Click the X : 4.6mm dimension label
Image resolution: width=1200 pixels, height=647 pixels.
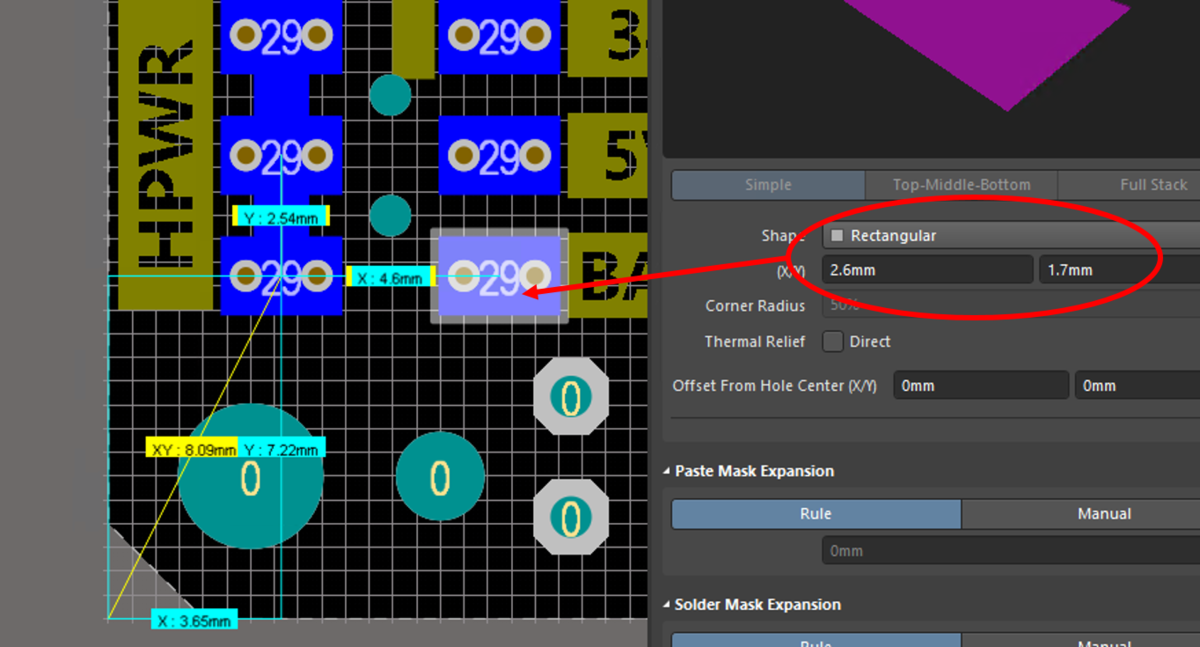[389, 278]
